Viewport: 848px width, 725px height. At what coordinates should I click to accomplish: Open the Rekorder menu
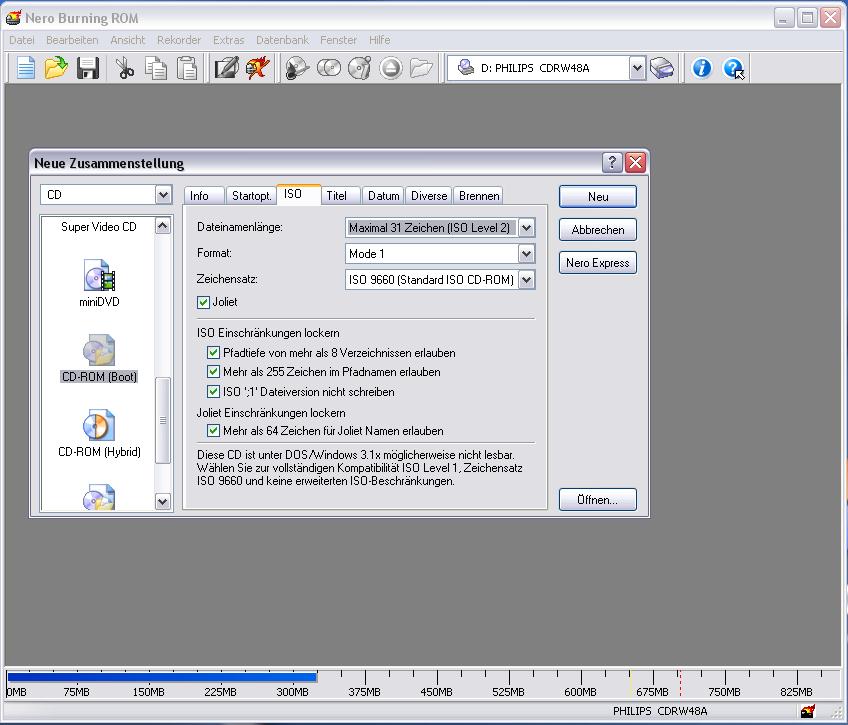click(x=179, y=40)
